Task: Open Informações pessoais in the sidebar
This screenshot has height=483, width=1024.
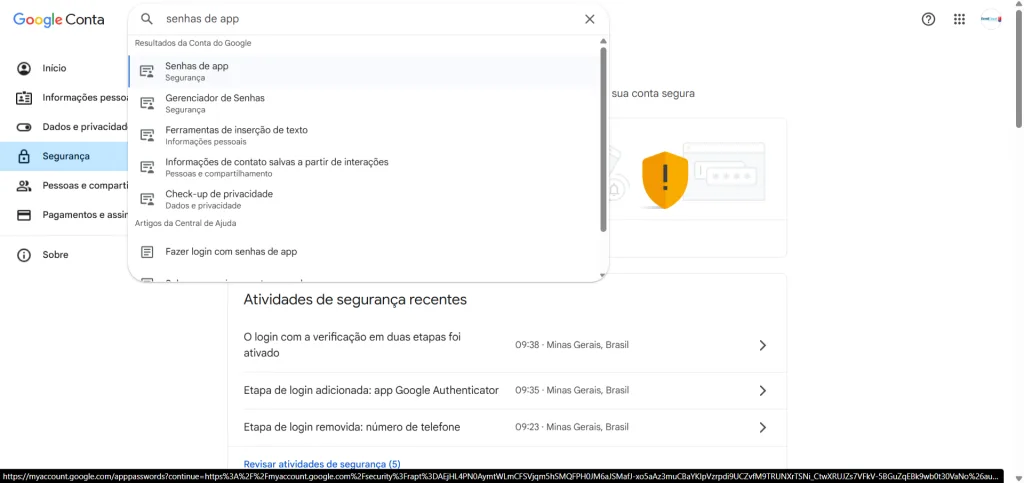Action: tap(64, 98)
